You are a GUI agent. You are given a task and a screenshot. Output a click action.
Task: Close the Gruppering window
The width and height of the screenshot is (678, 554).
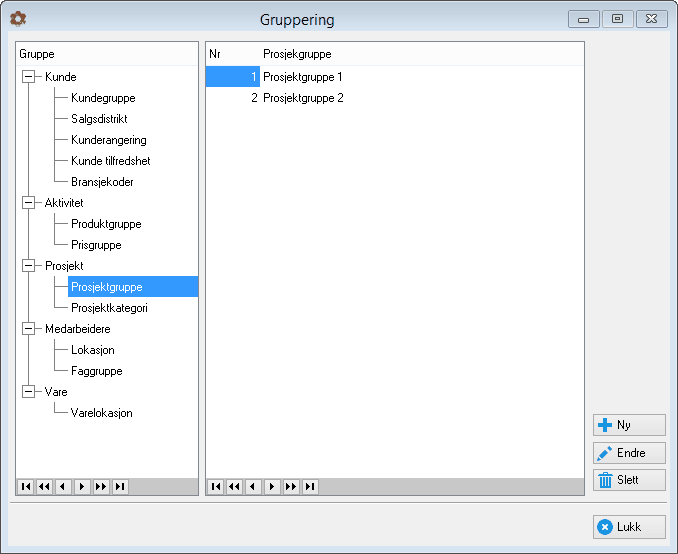[x=652, y=19]
